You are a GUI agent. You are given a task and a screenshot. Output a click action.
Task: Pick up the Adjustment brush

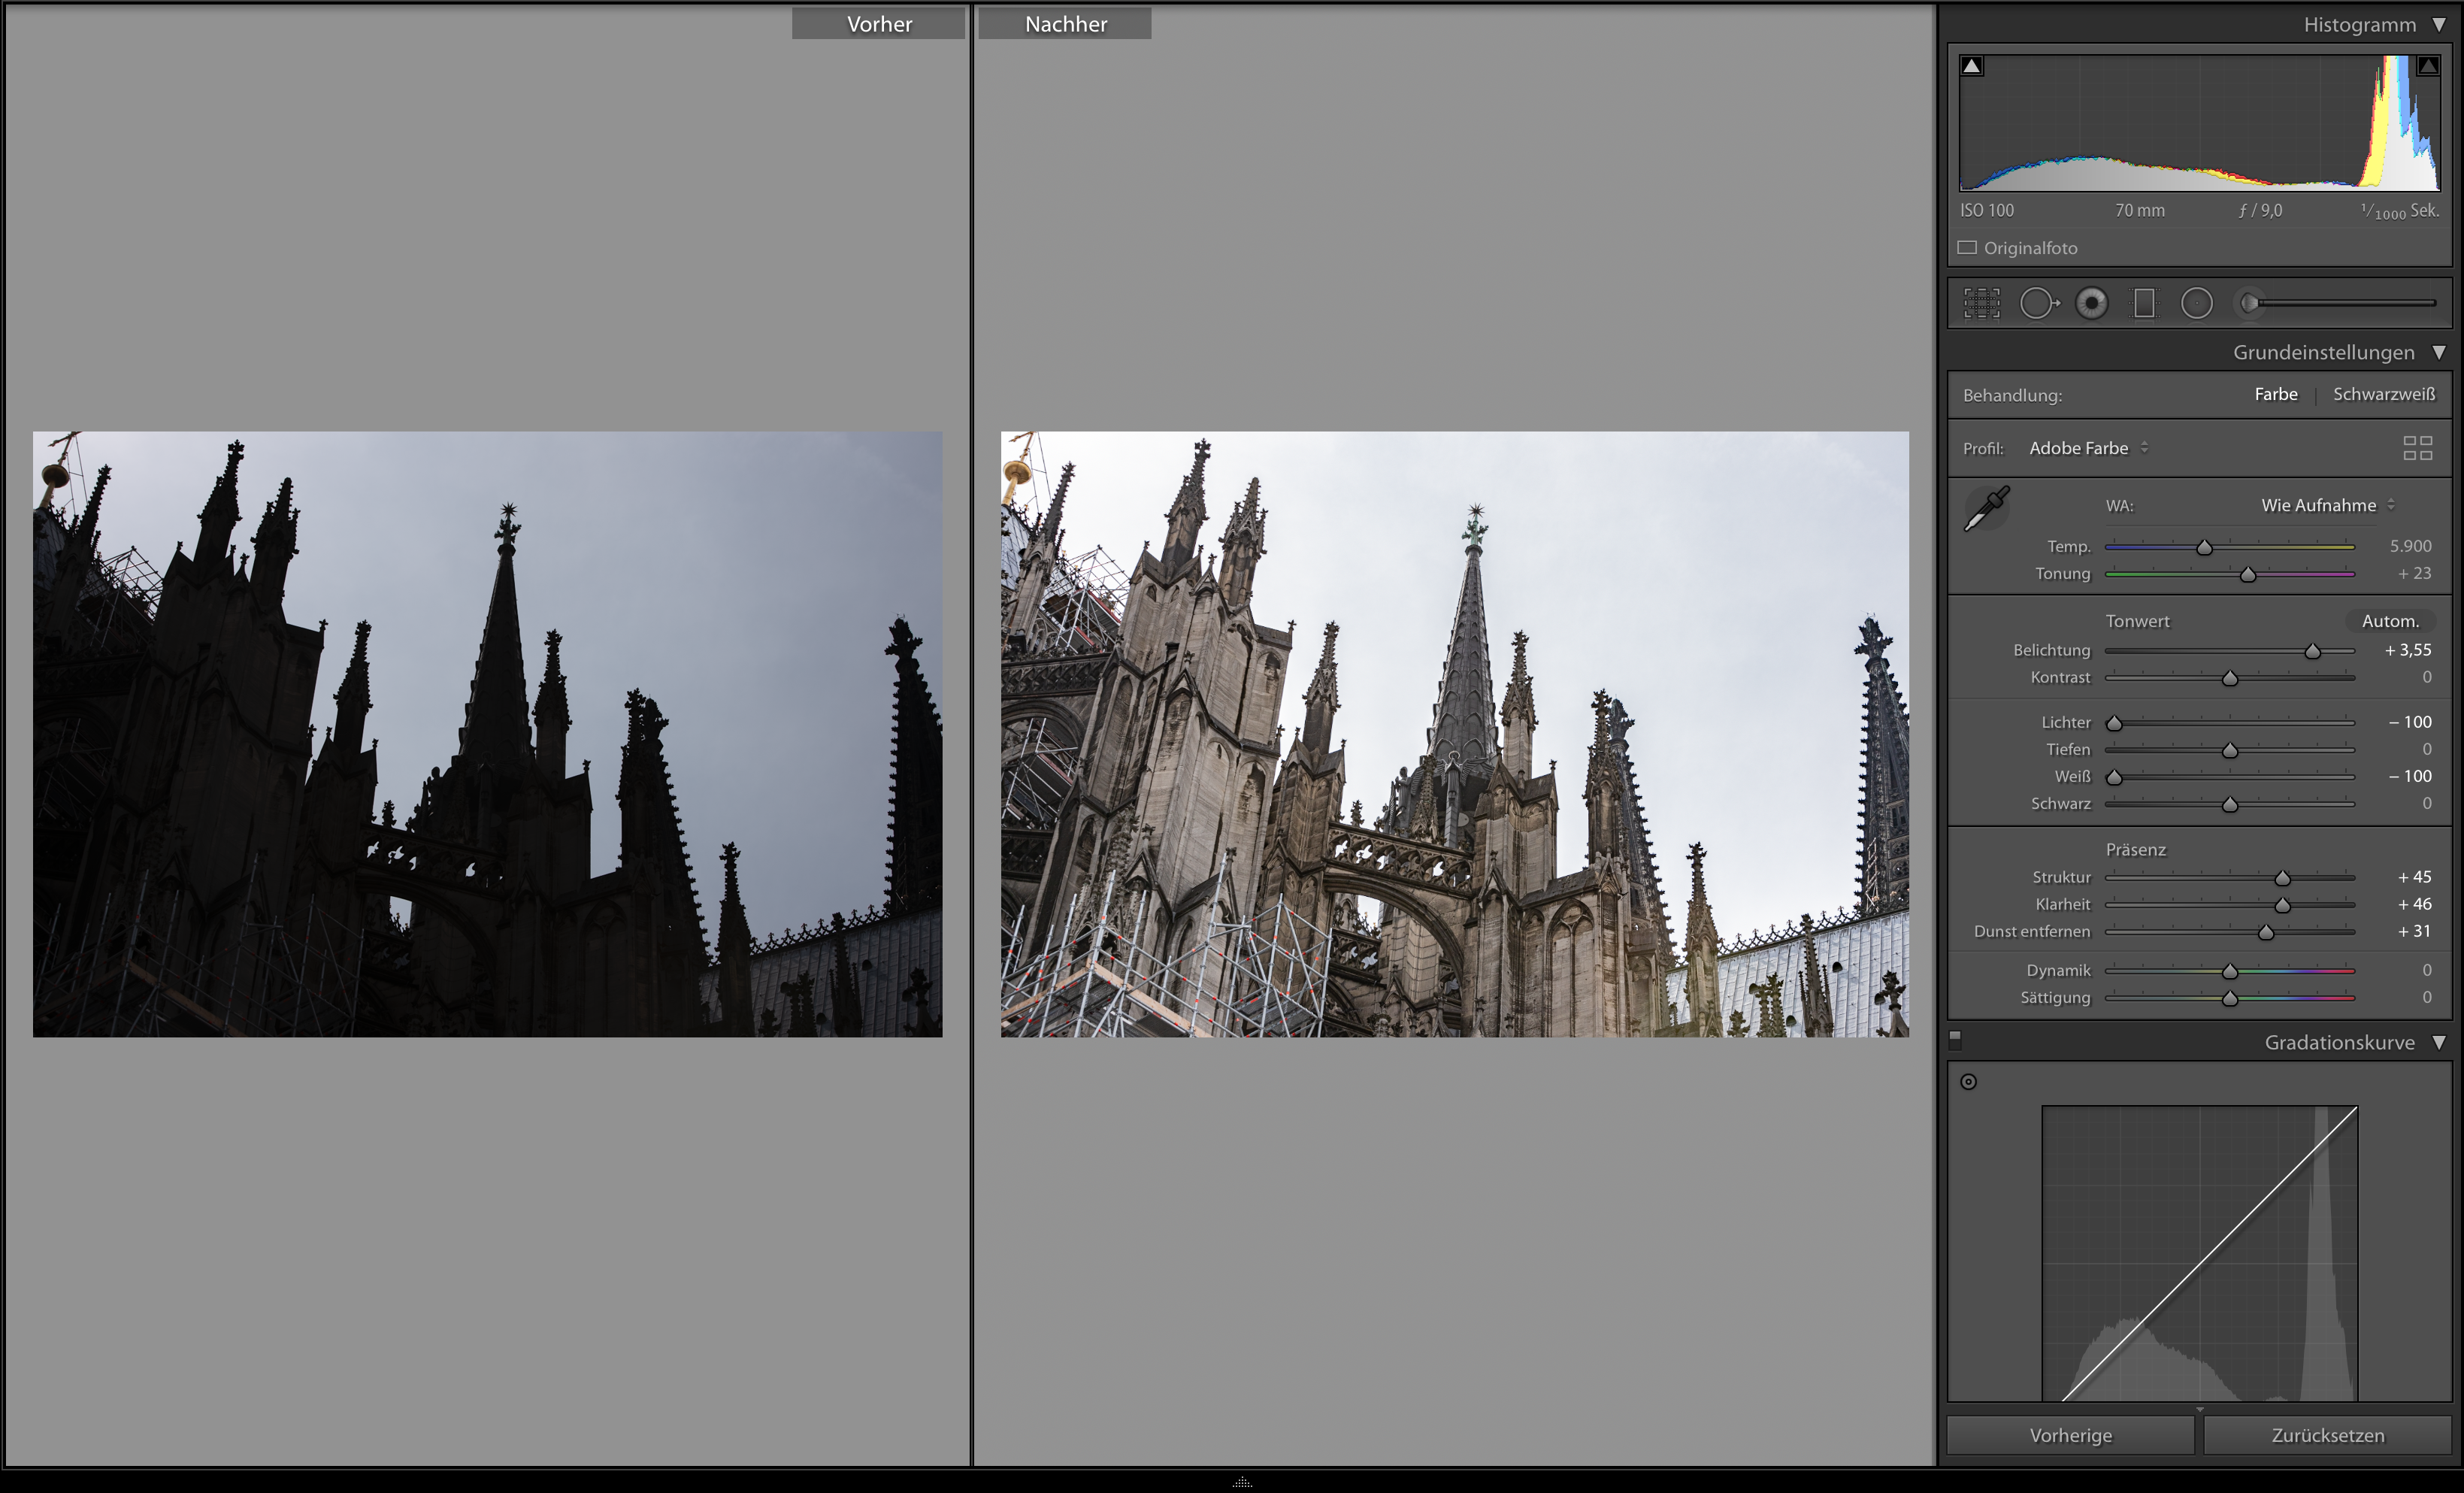pos(2250,302)
